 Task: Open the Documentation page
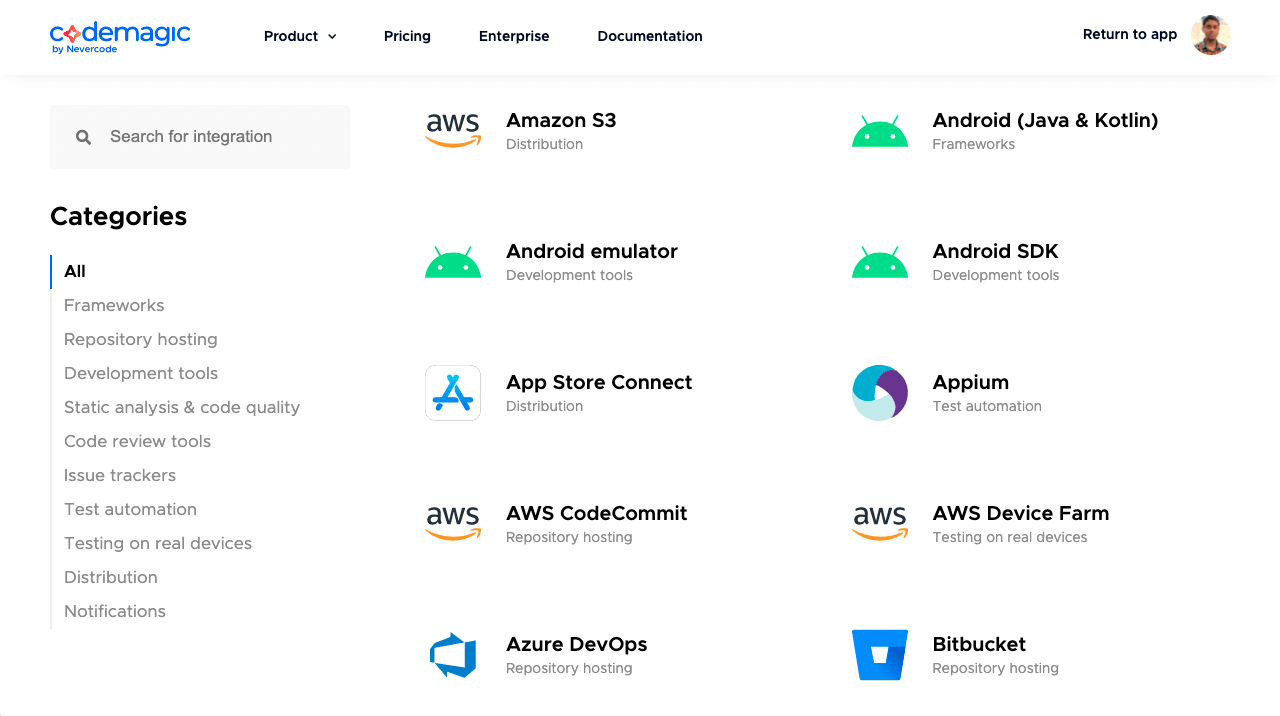(x=650, y=36)
